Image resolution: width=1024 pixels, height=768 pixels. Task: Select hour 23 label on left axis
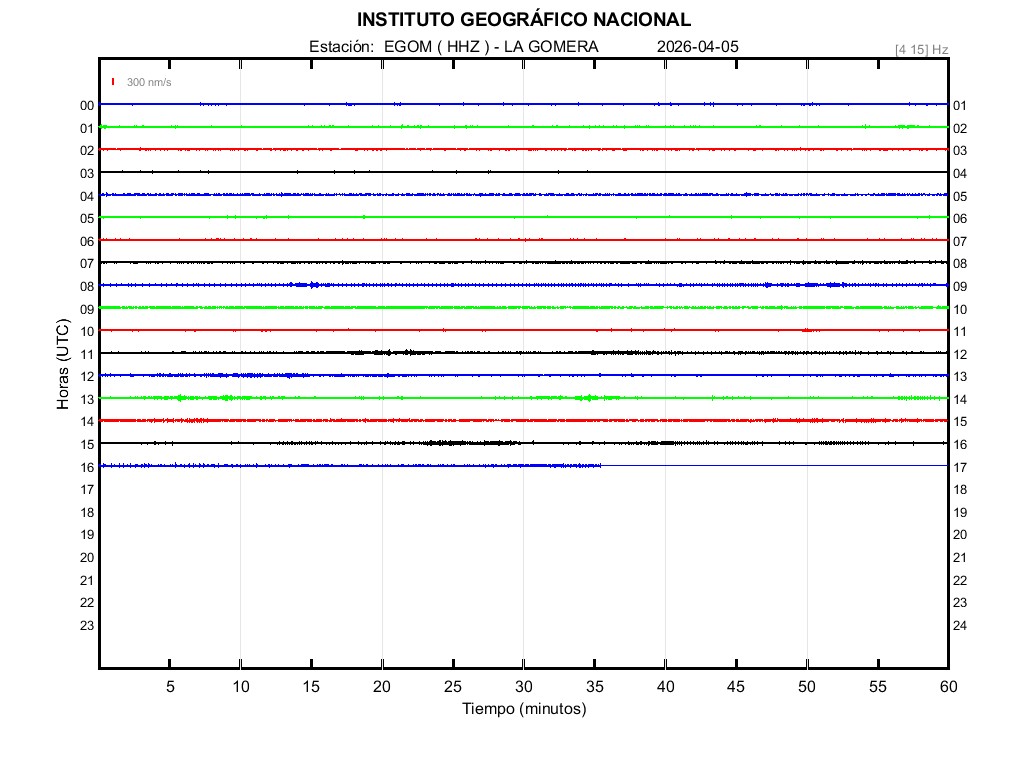point(87,625)
